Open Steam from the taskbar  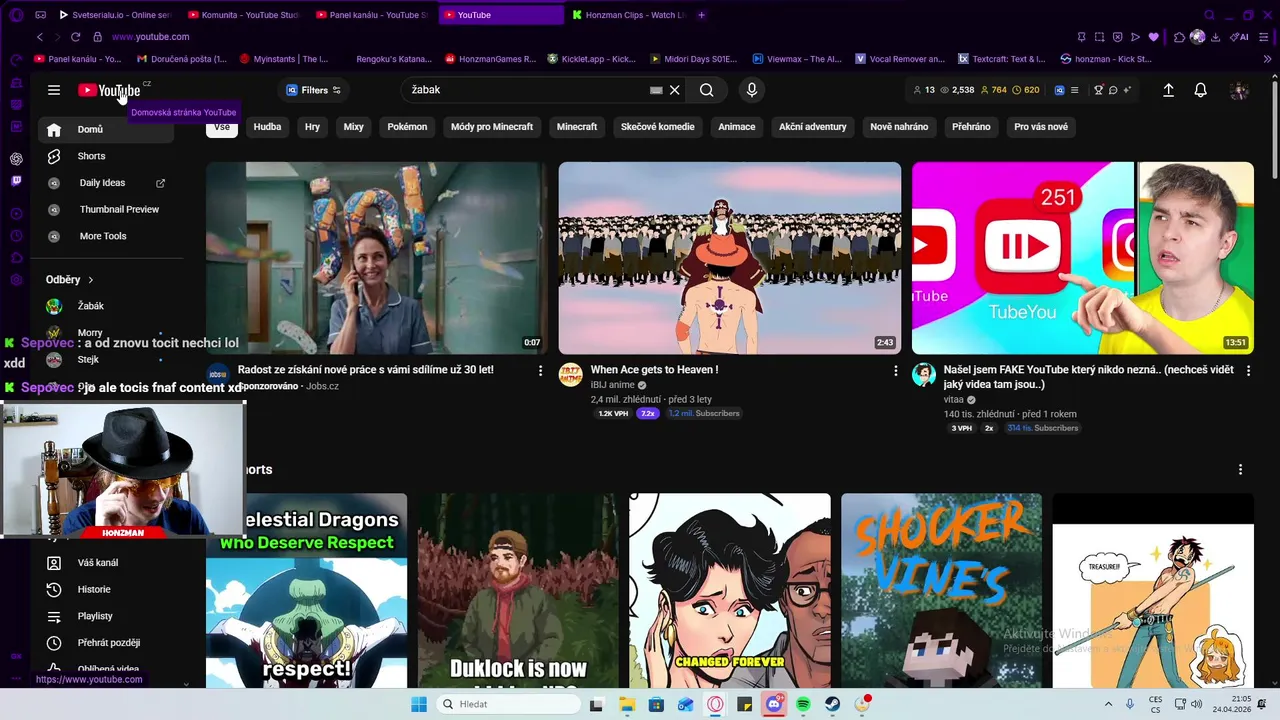coord(832,704)
